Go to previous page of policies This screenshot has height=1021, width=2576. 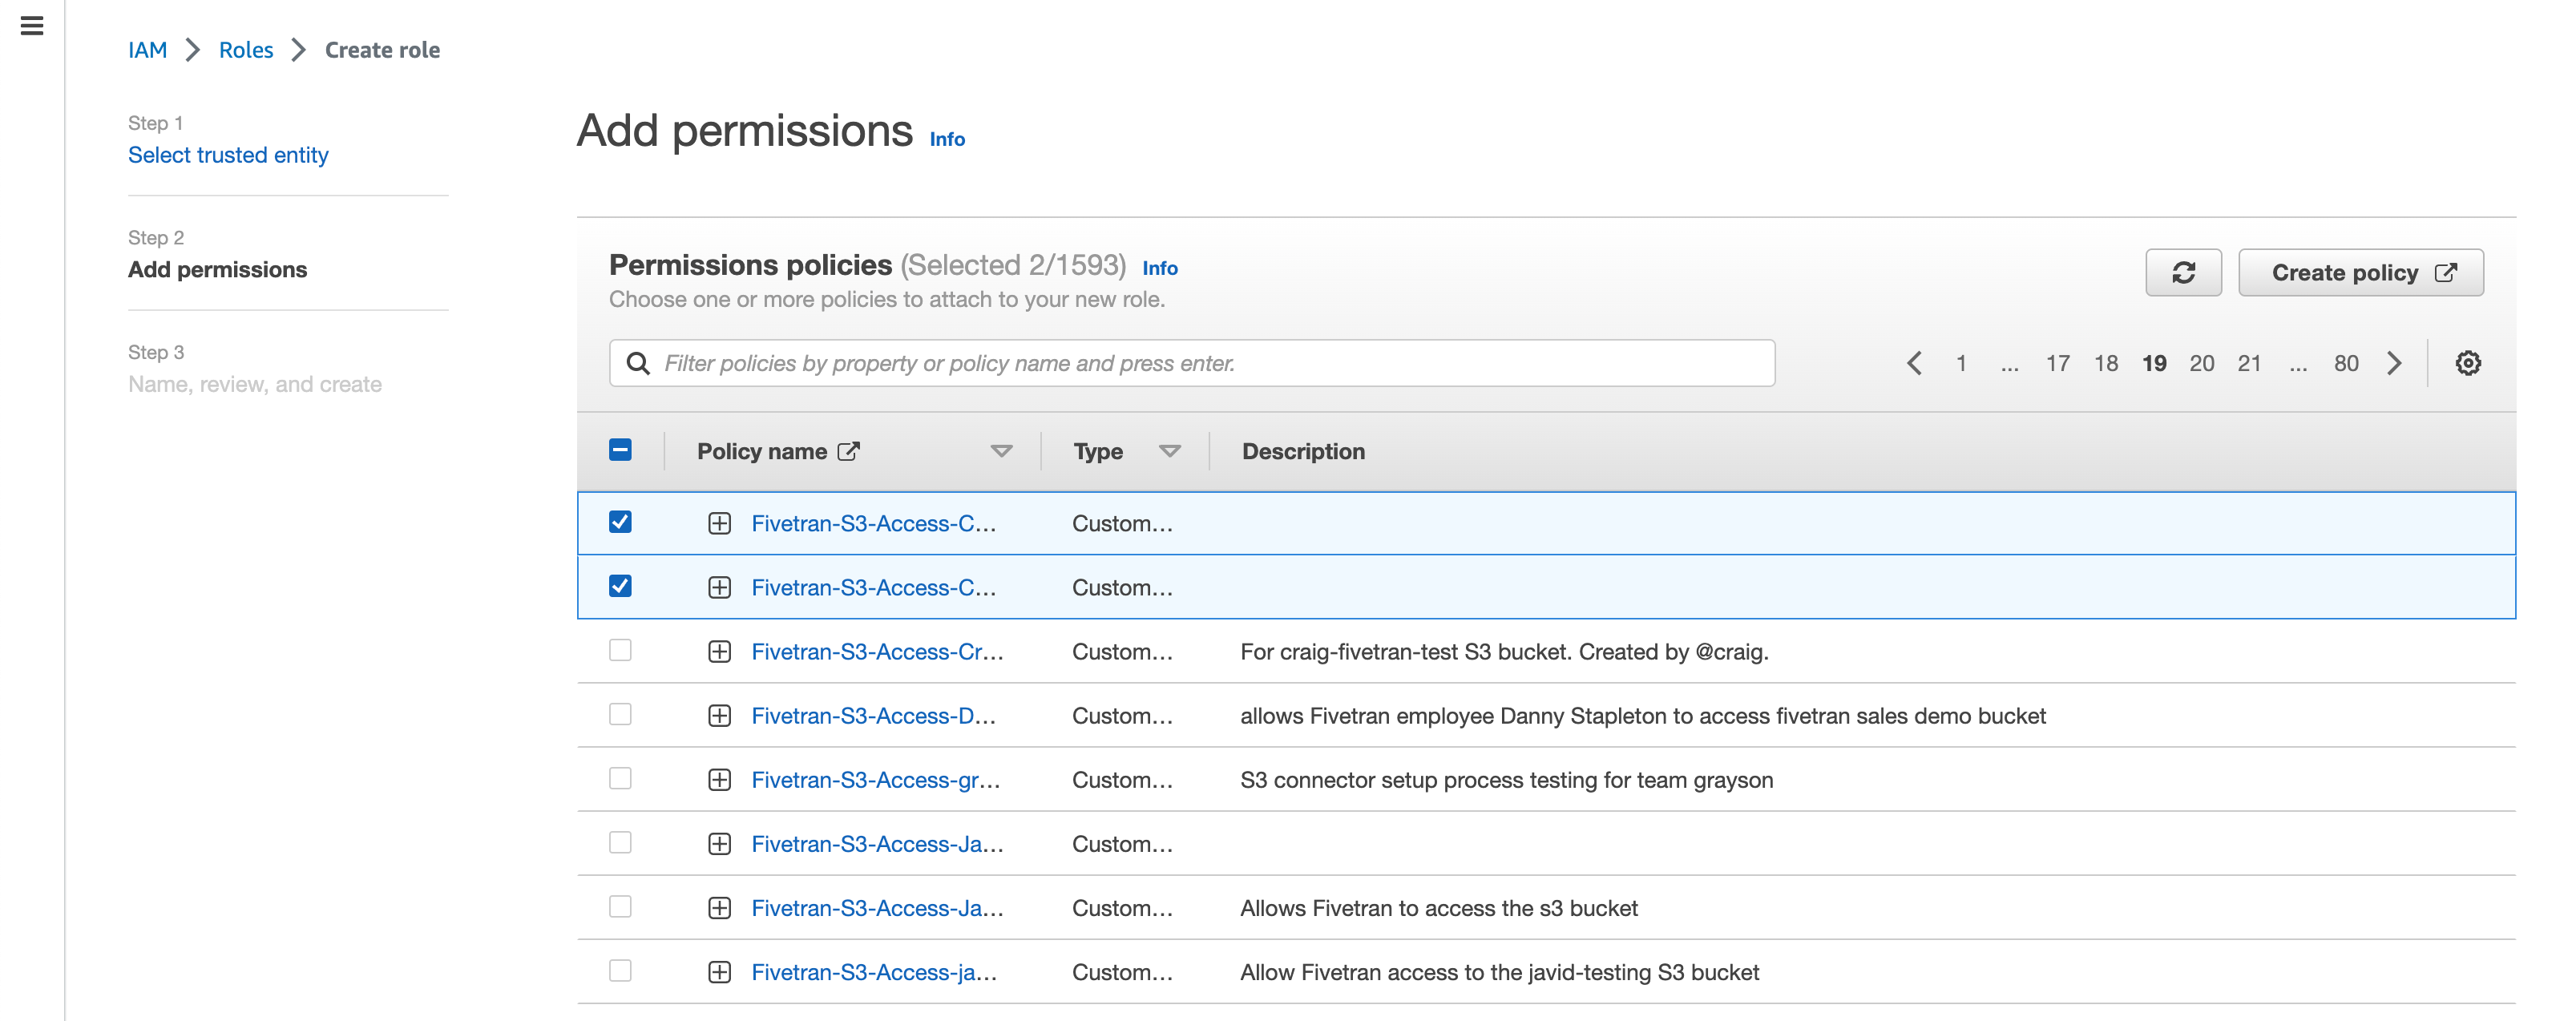1914,363
